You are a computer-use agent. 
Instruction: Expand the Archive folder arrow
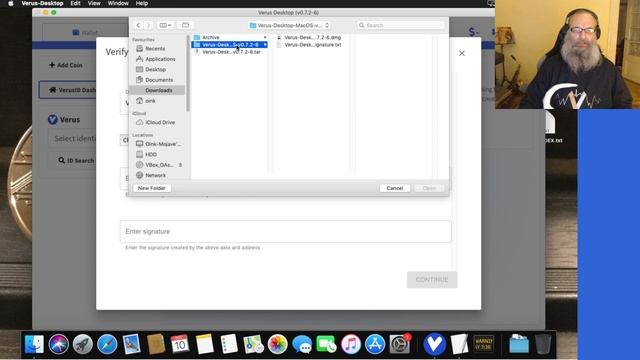point(265,37)
